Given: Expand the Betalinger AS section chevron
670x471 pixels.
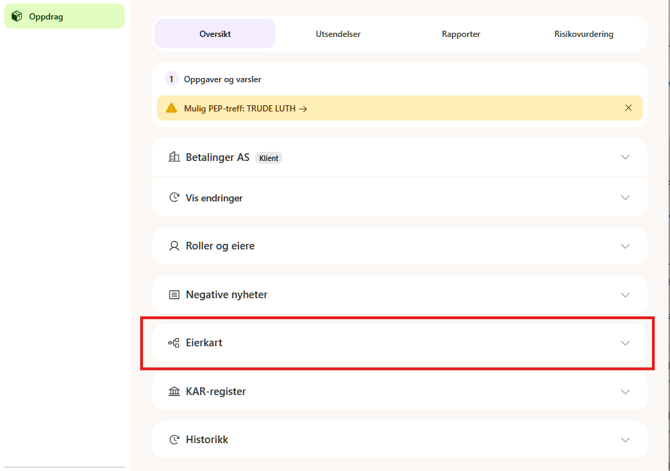Looking at the screenshot, I should click(x=625, y=157).
